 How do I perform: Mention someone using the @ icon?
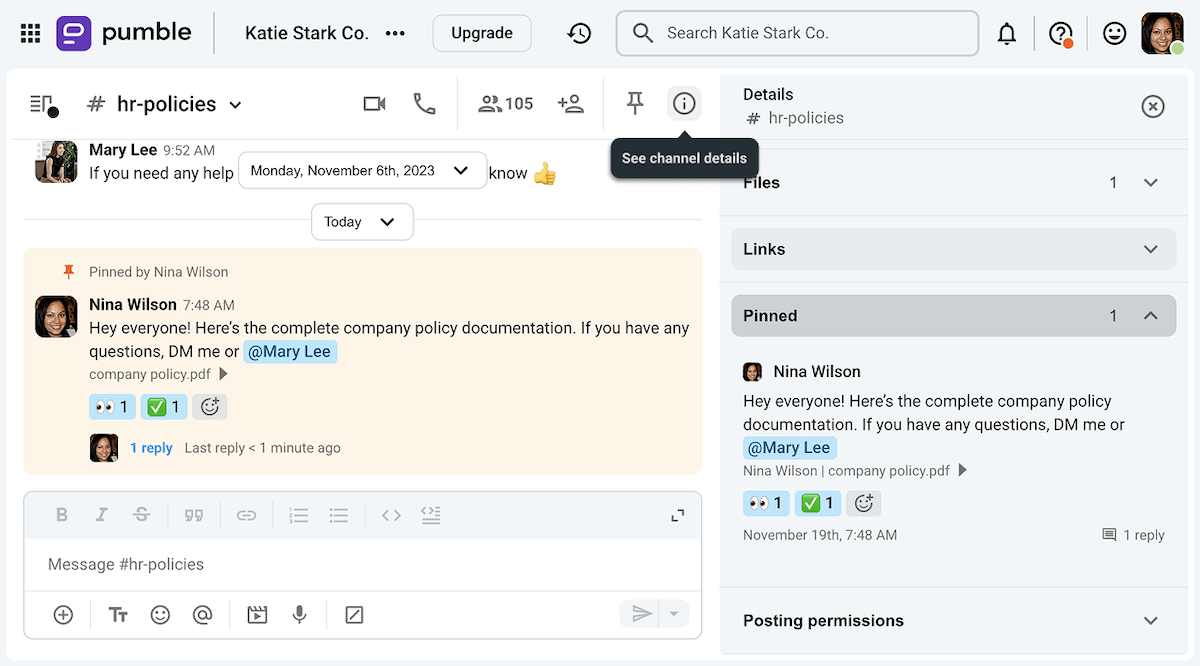203,614
